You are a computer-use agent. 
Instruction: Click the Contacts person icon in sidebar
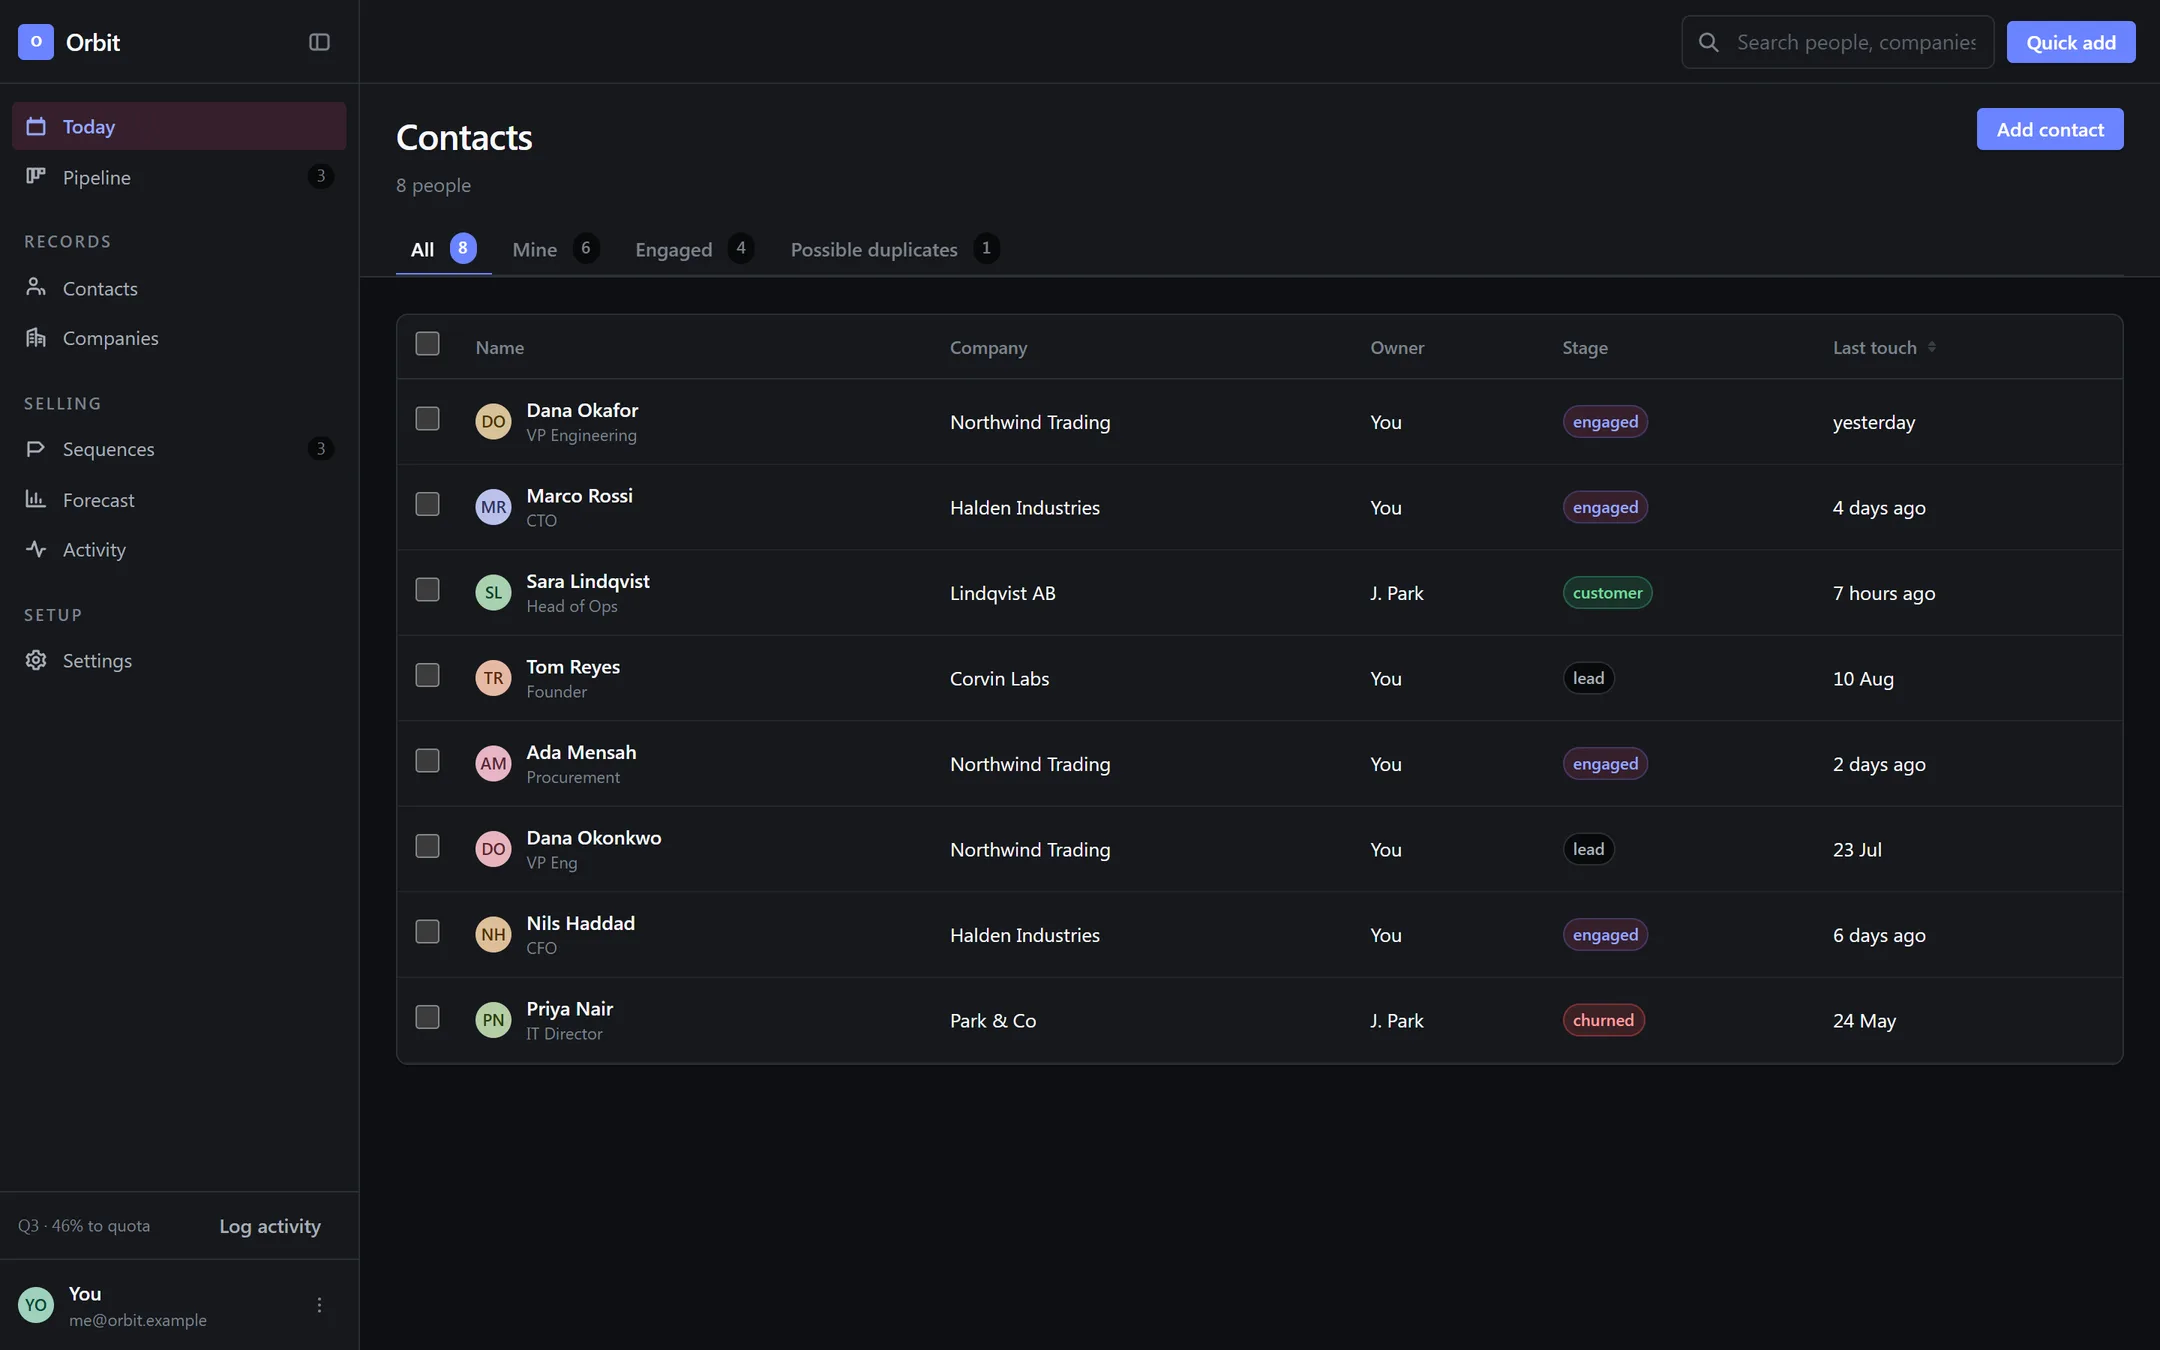[36, 287]
